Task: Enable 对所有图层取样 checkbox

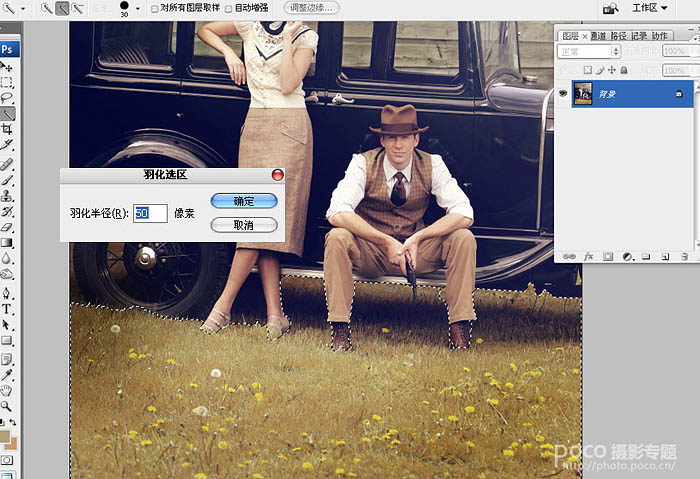Action: pyautogui.click(x=154, y=8)
